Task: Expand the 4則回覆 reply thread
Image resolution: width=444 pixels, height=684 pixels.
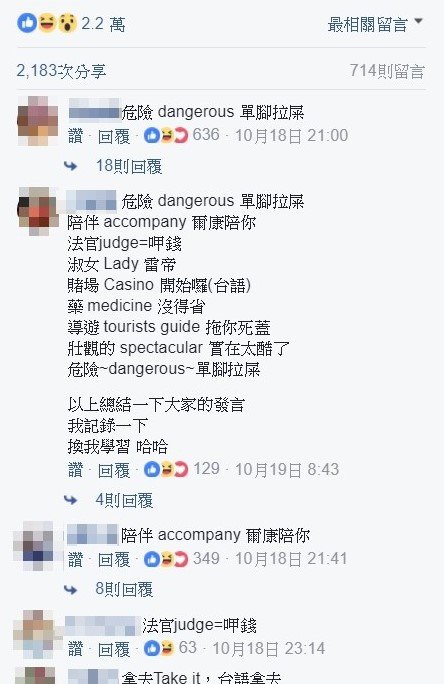Action: click(x=124, y=500)
